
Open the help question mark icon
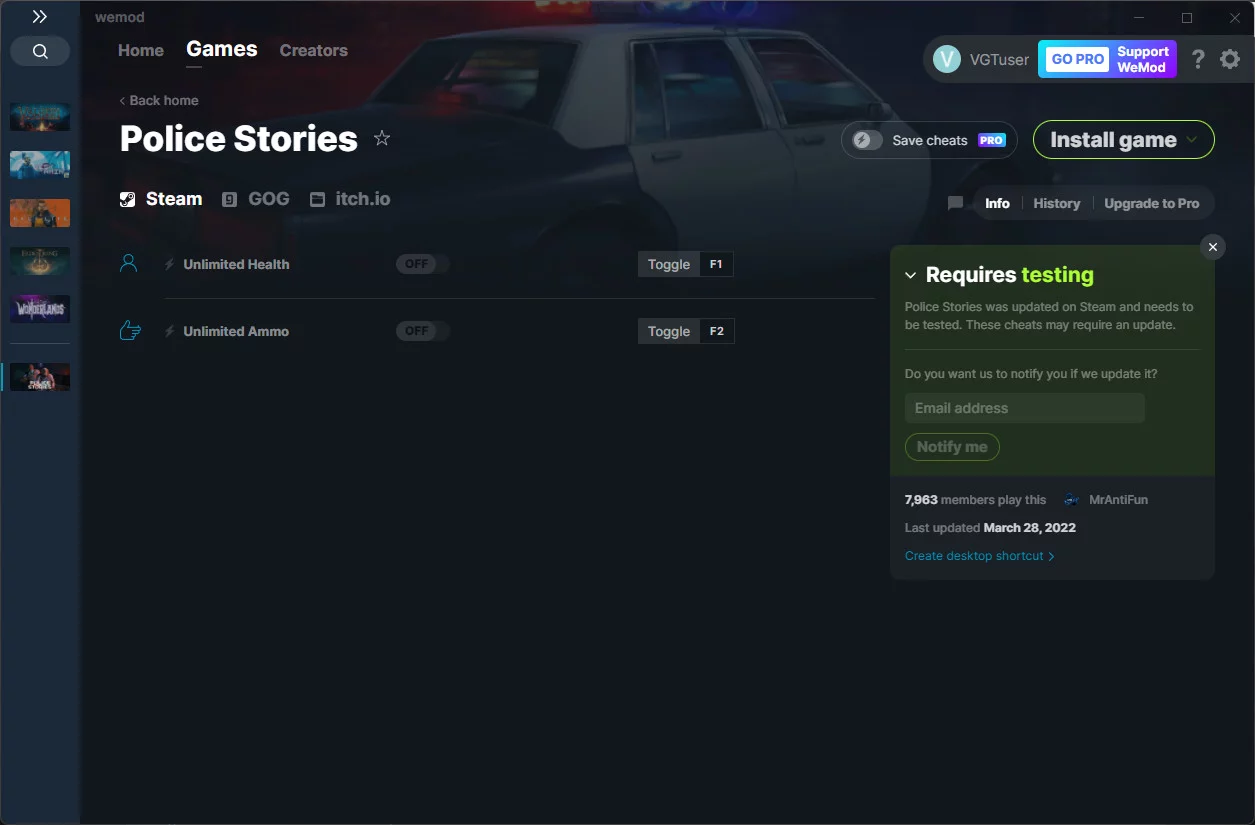coord(1198,59)
